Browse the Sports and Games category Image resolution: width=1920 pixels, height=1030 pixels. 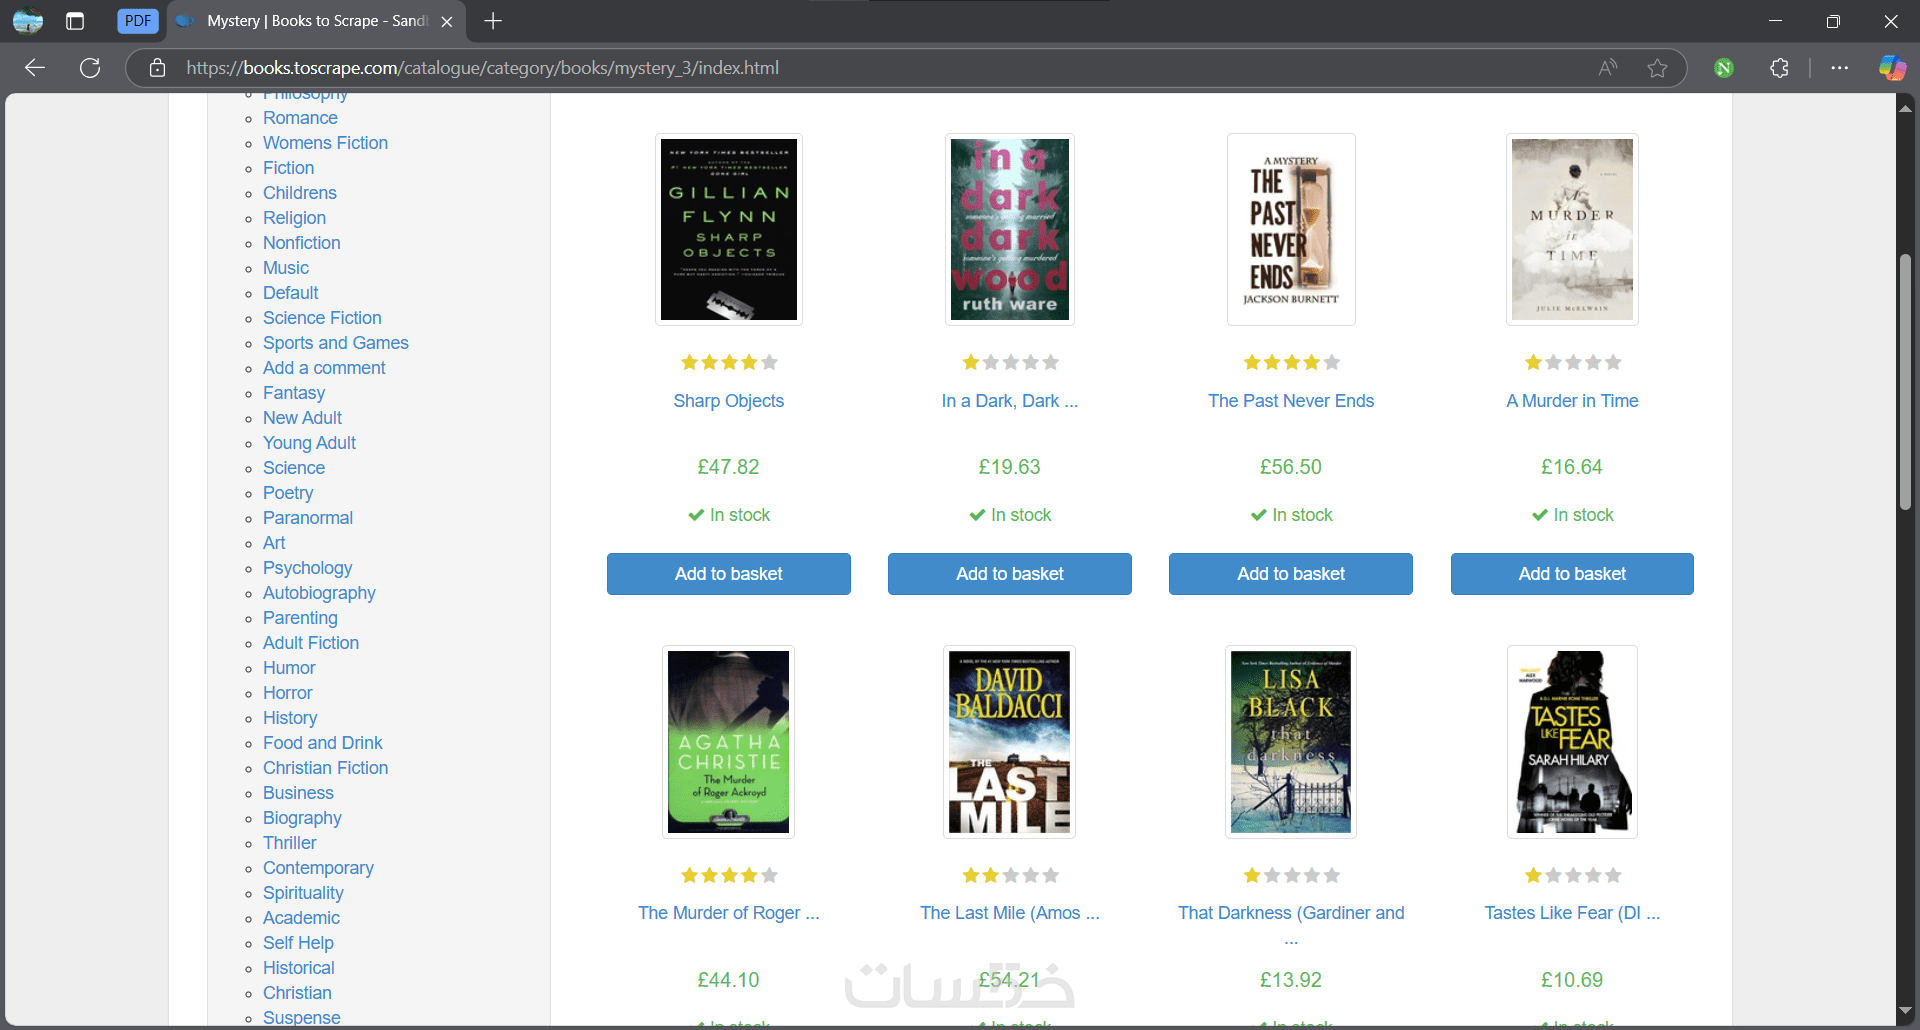pos(335,343)
